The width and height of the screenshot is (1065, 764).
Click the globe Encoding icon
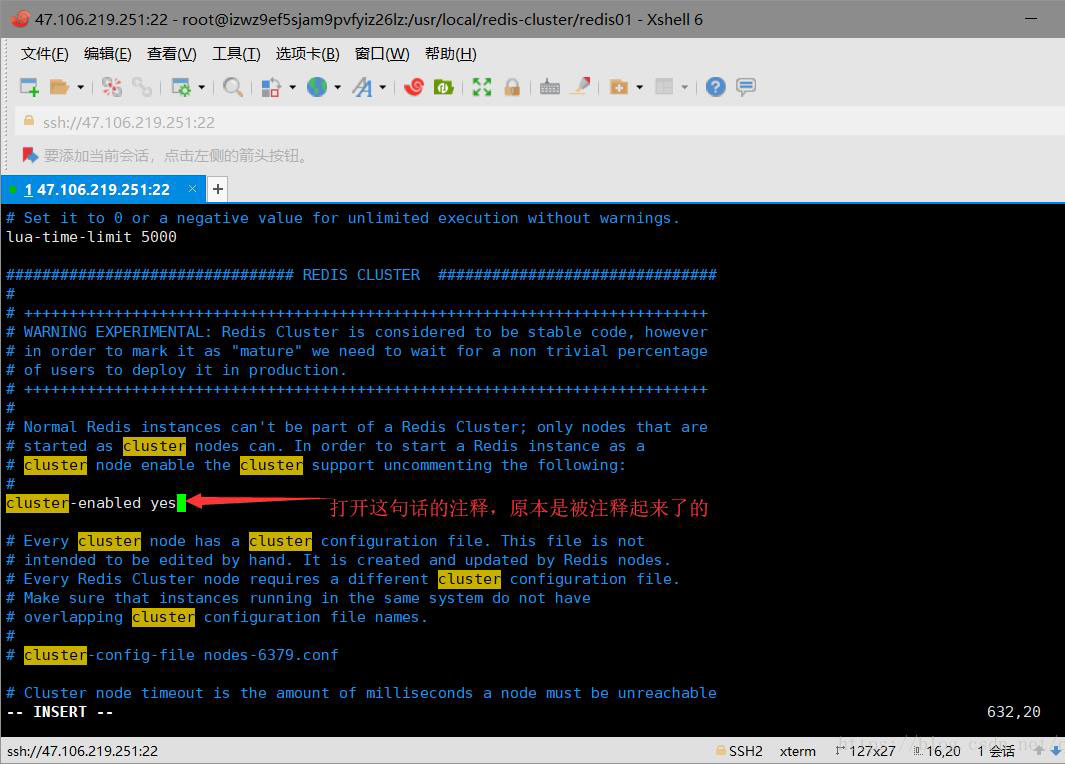point(317,87)
